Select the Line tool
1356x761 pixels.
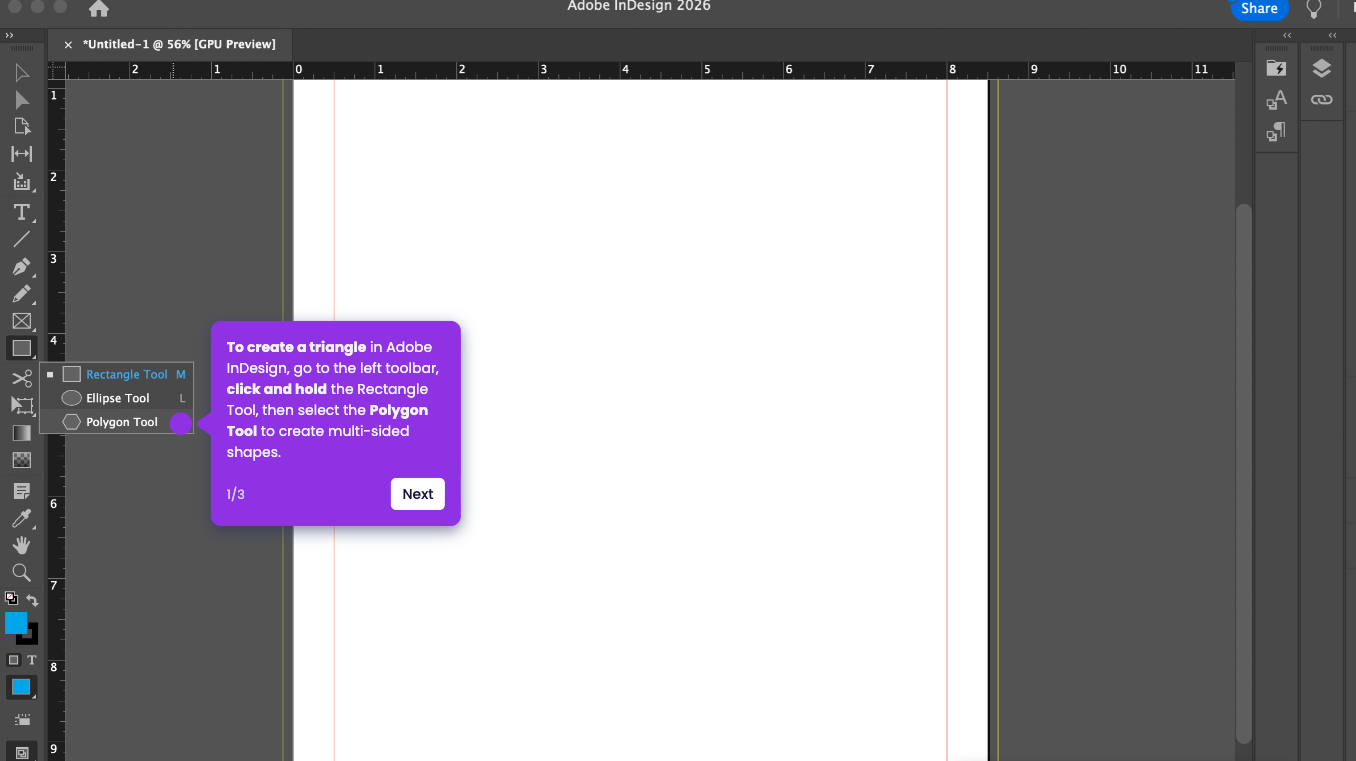point(22,239)
